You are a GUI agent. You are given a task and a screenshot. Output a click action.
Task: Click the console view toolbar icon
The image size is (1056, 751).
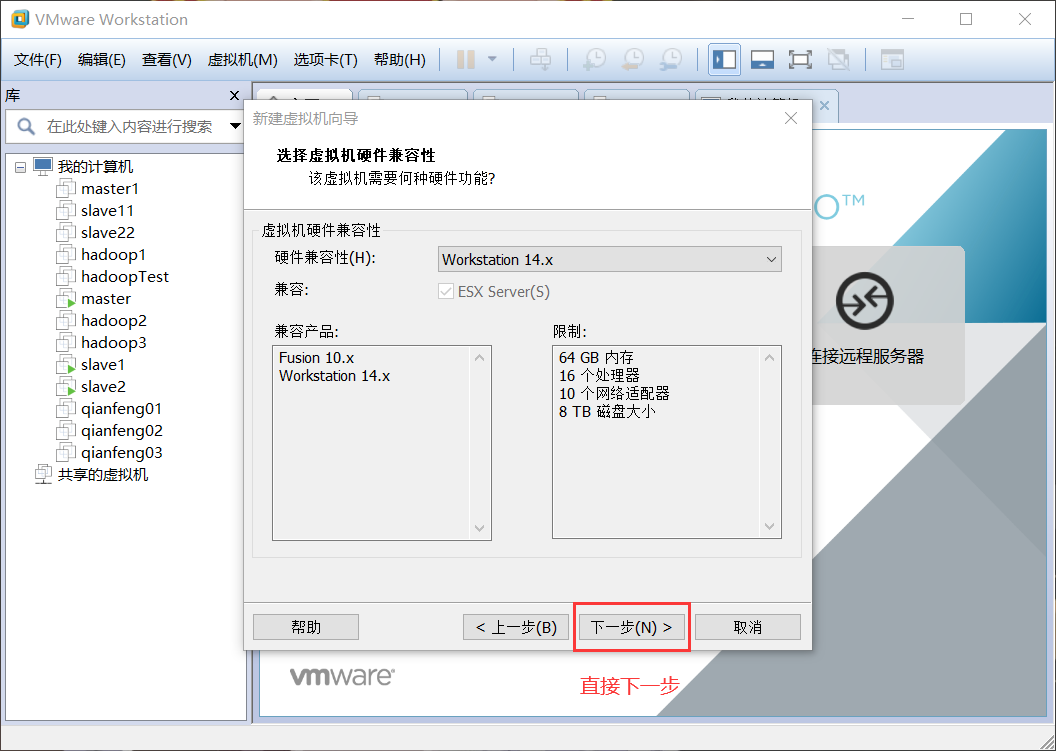tap(892, 60)
